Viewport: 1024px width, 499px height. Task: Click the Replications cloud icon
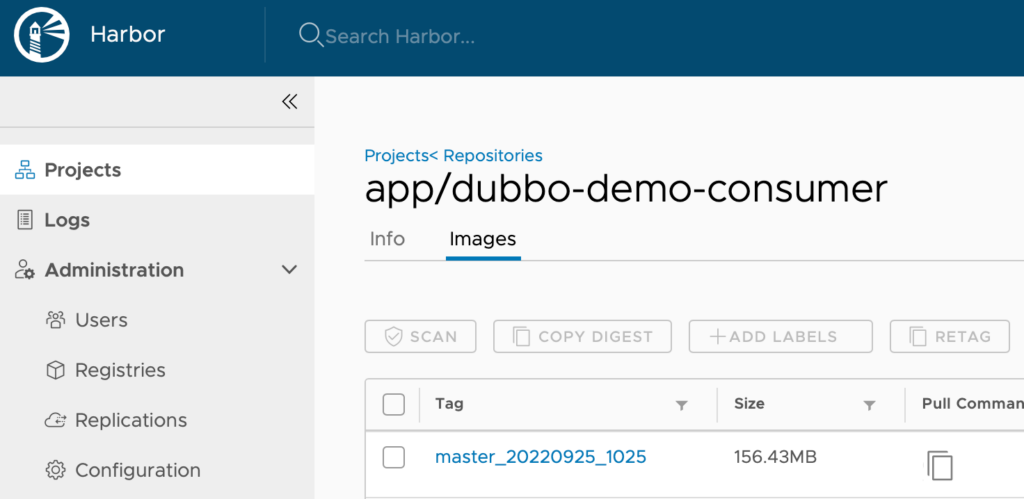pos(56,420)
